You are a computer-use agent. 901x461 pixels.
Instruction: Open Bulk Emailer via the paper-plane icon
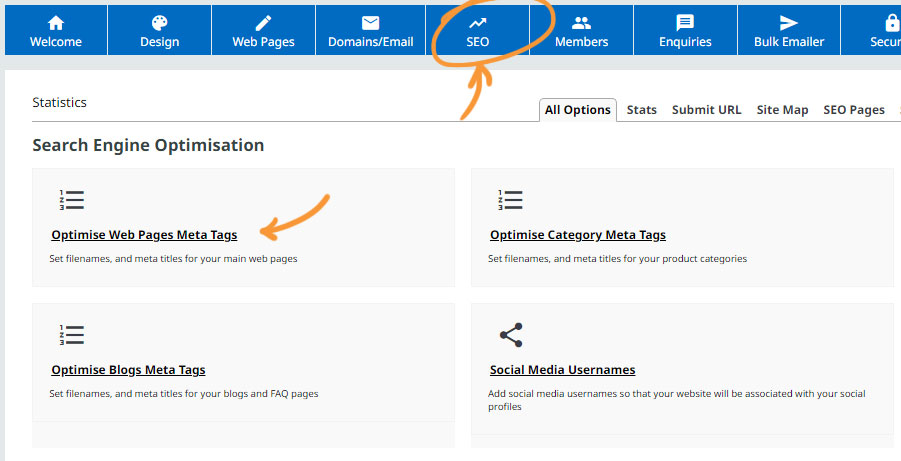(789, 23)
